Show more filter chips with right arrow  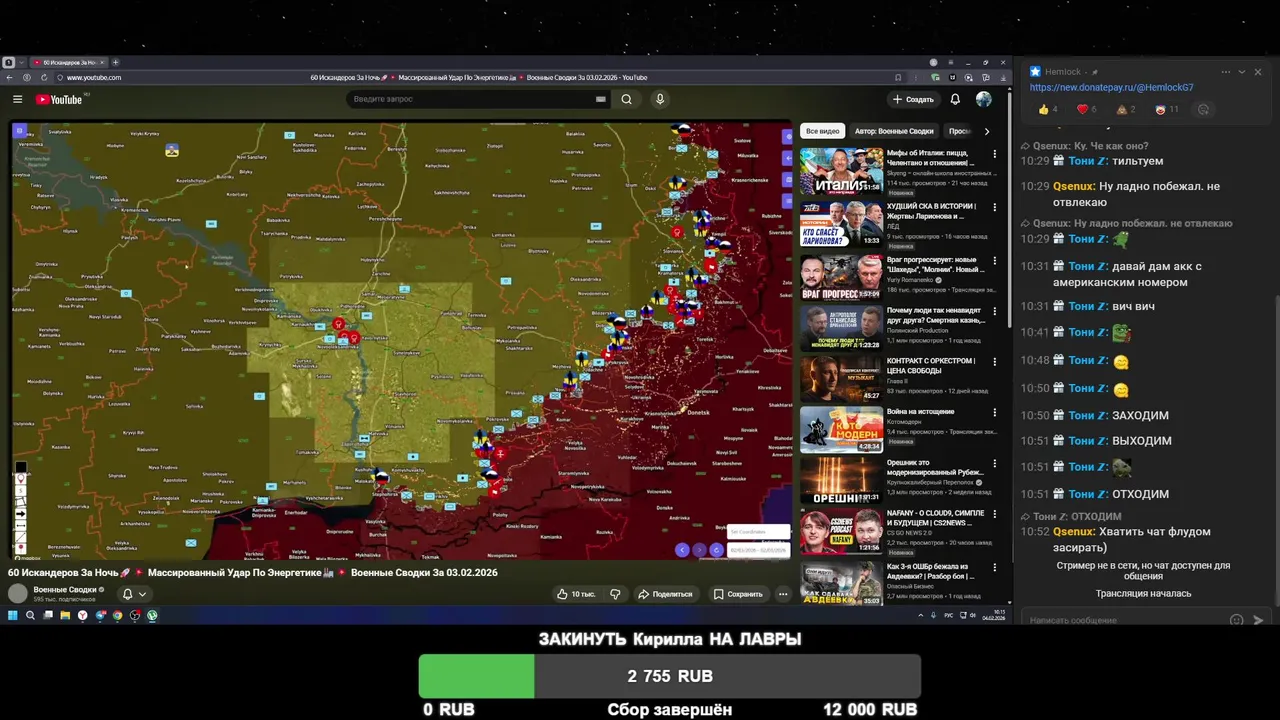click(x=986, y=131)
